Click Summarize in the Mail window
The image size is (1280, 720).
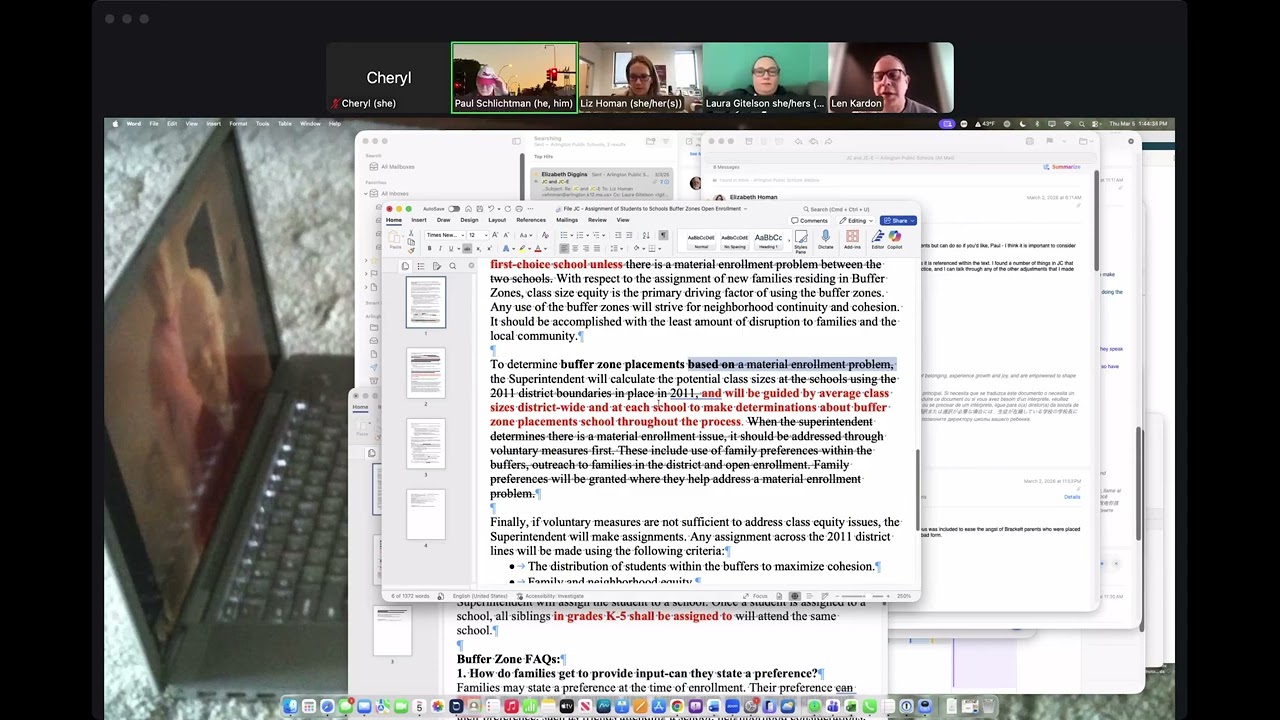[1062, 167]
